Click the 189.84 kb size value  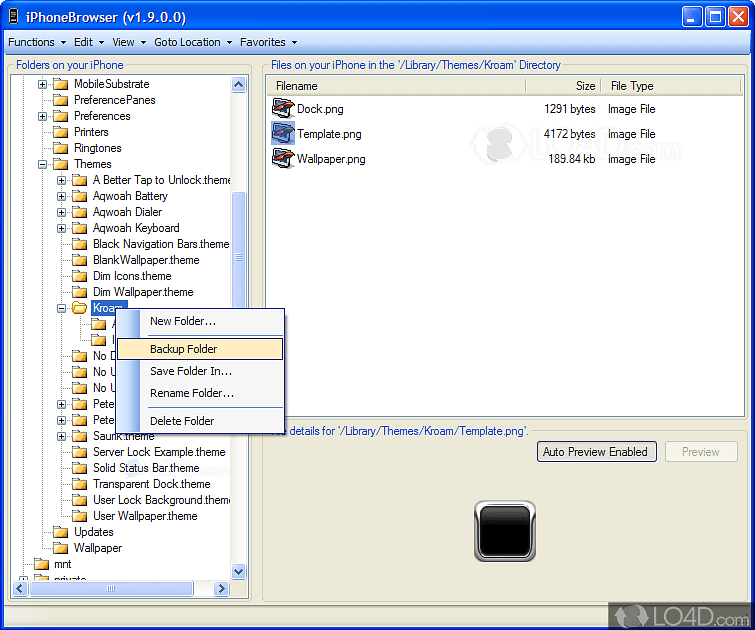point(572,159)
